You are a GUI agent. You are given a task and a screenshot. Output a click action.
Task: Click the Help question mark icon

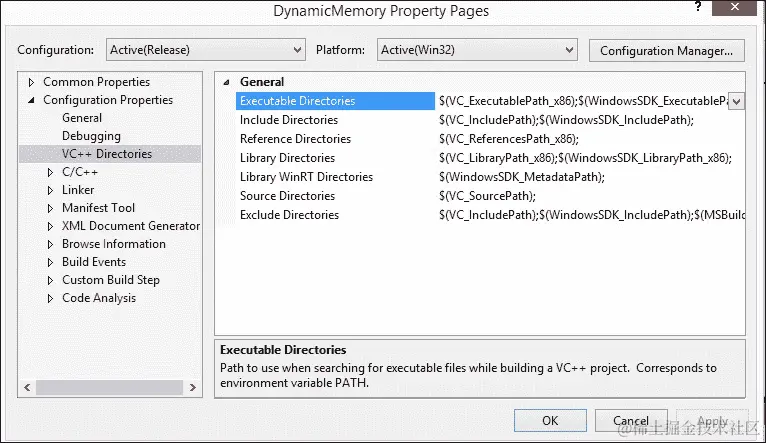[698, 7]
